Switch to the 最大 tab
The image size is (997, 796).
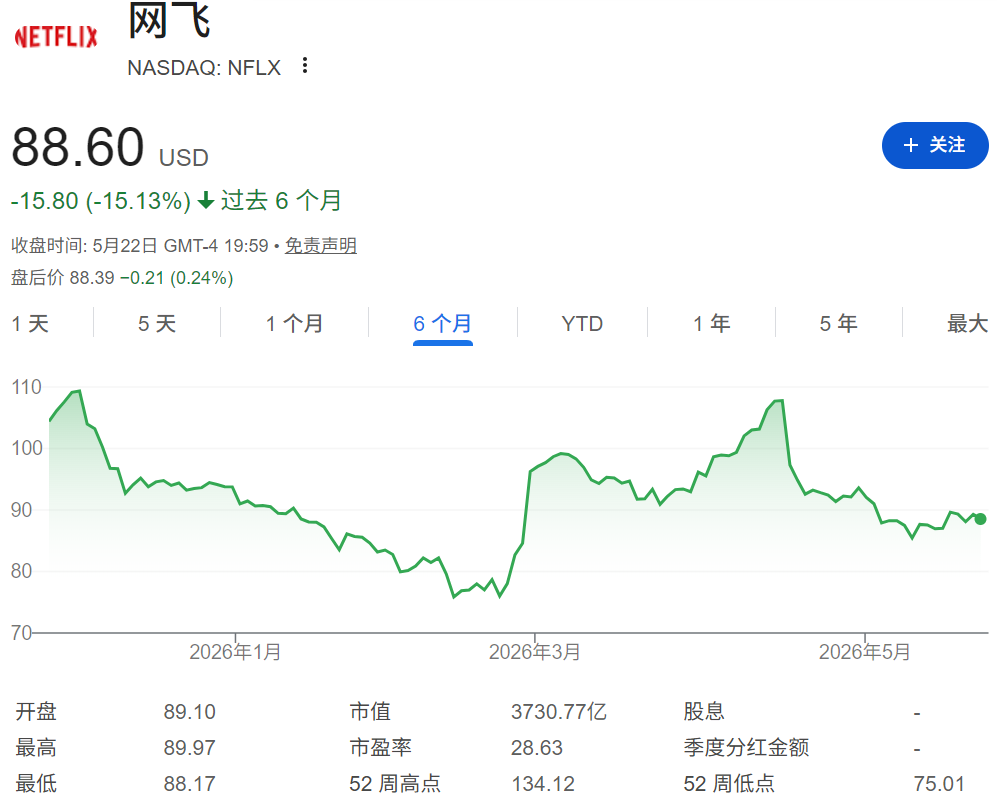coord(967,324)
